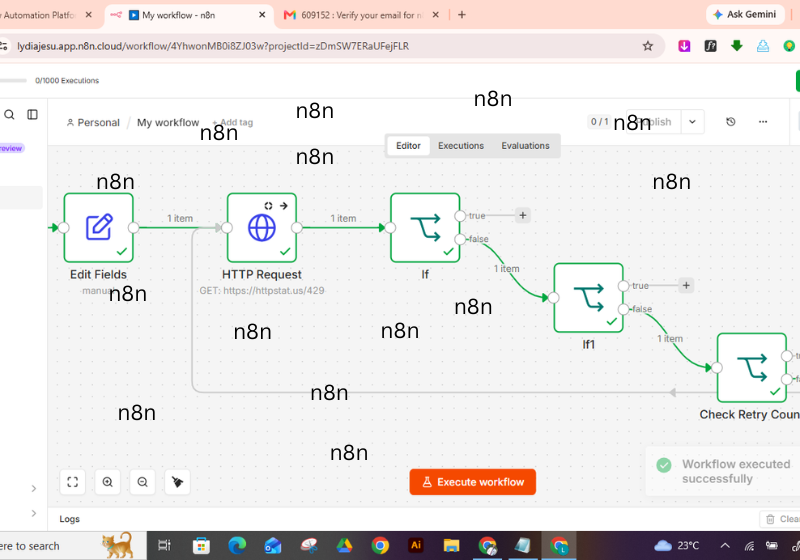This screenshot has width=800, height=560.
Task: Select the node labeled If
Action: click(425, 227)
